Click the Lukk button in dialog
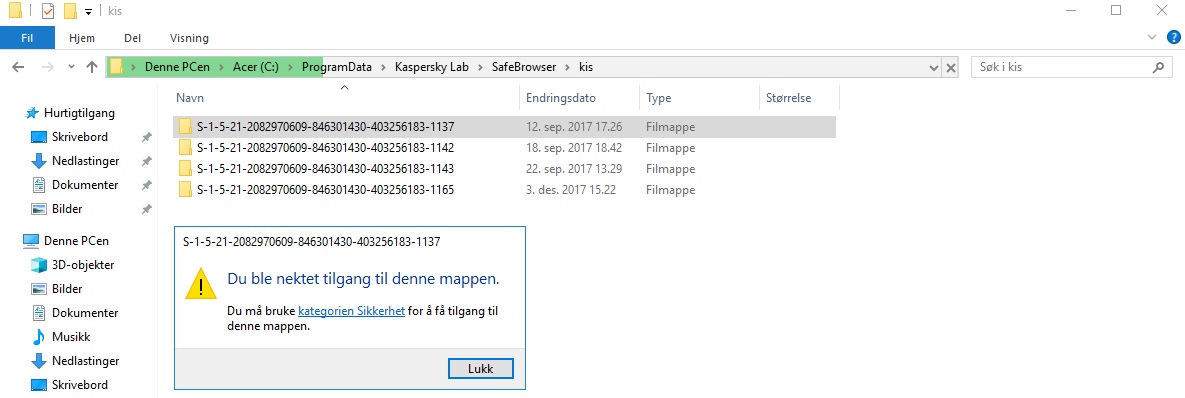This screenshot has width=1185, height=398. coord(481,368)
